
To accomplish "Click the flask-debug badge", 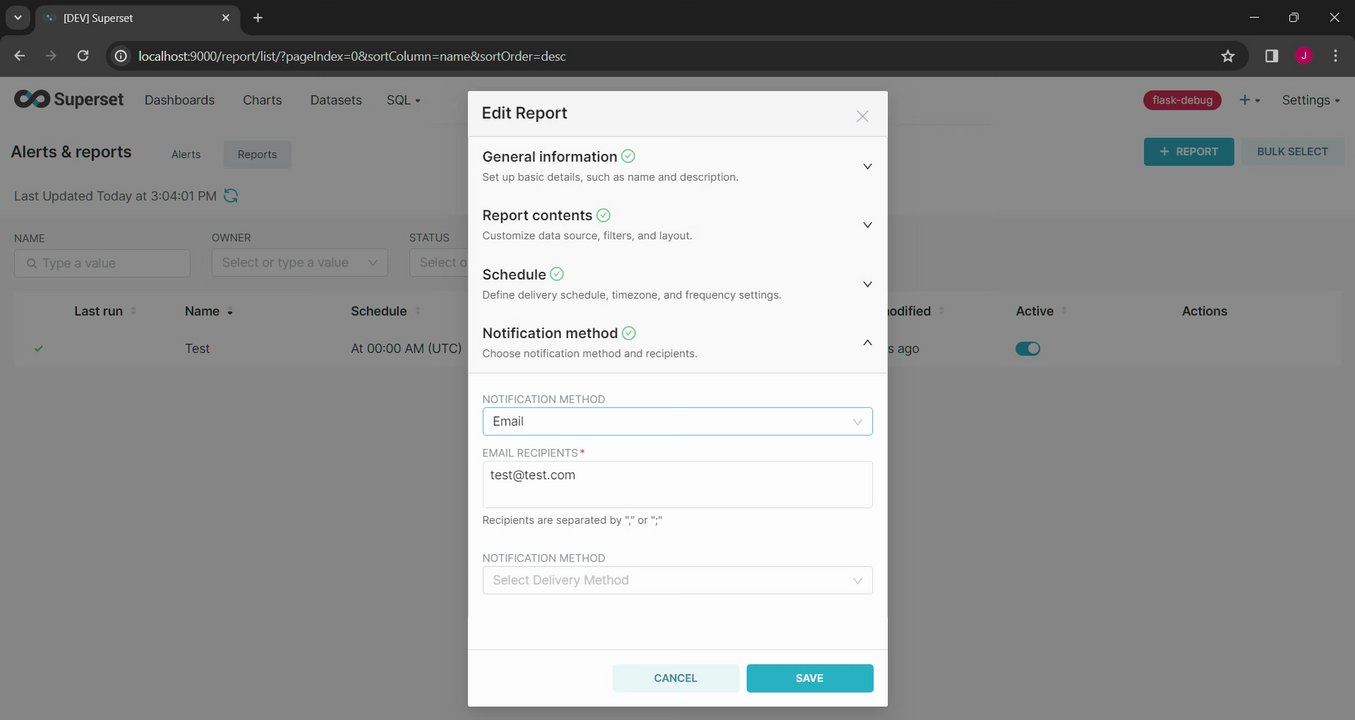I will tap(1182, 100).
